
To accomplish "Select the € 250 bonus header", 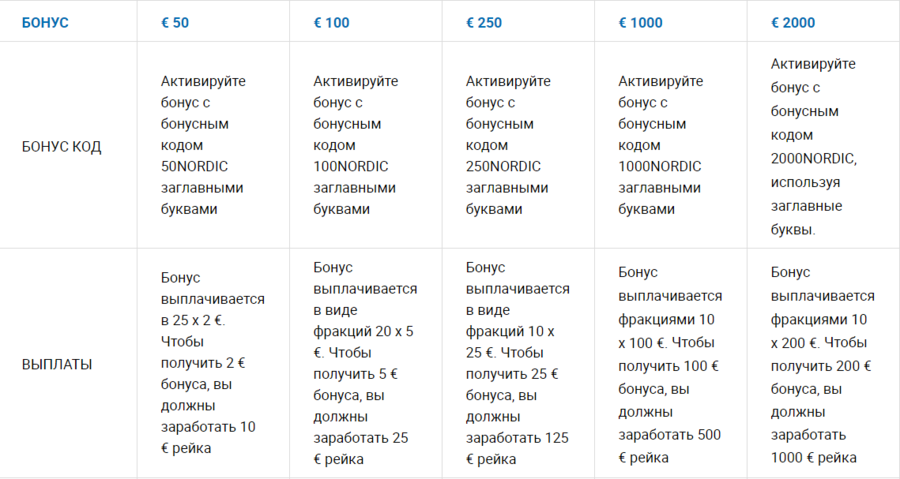I will [x=484, y=22].
